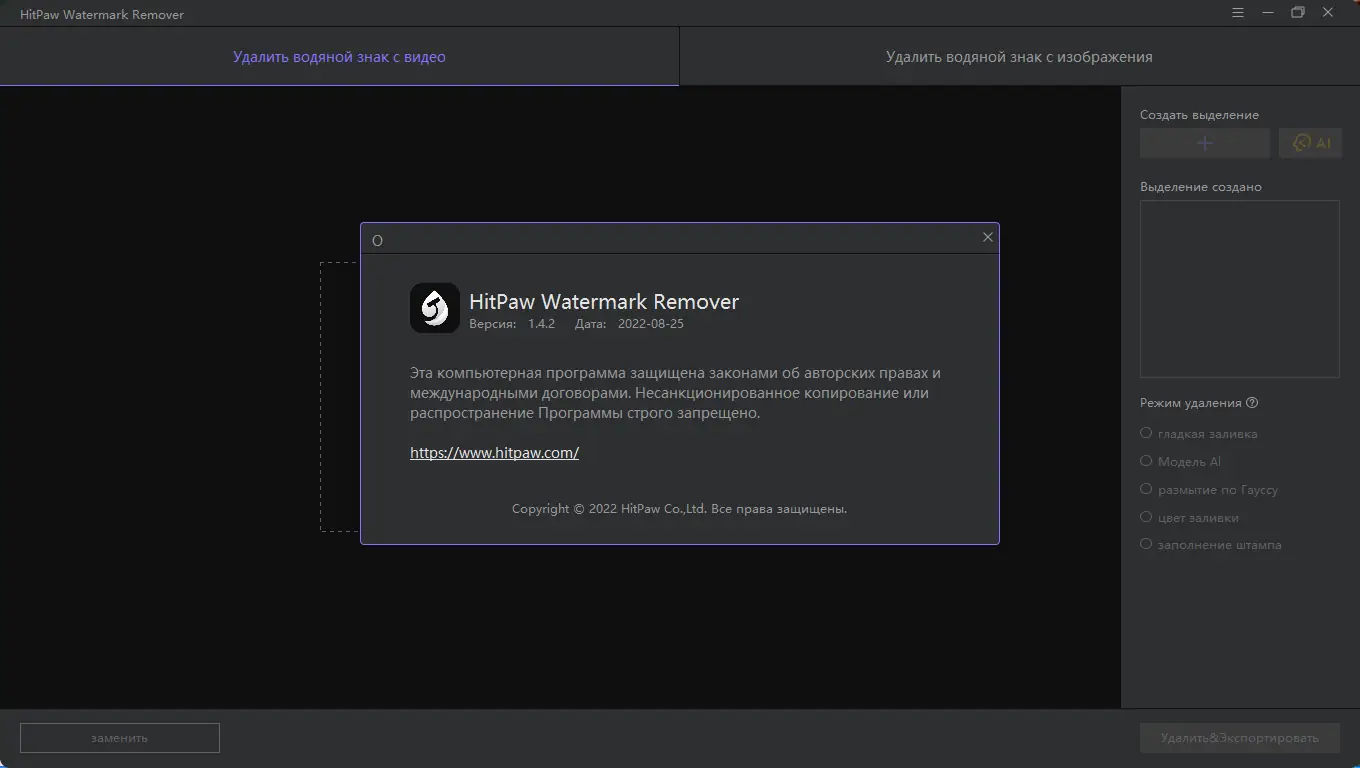Restore down the HitPaw main window
This screenshot has width=1360, height=768.
(1298, 13)
